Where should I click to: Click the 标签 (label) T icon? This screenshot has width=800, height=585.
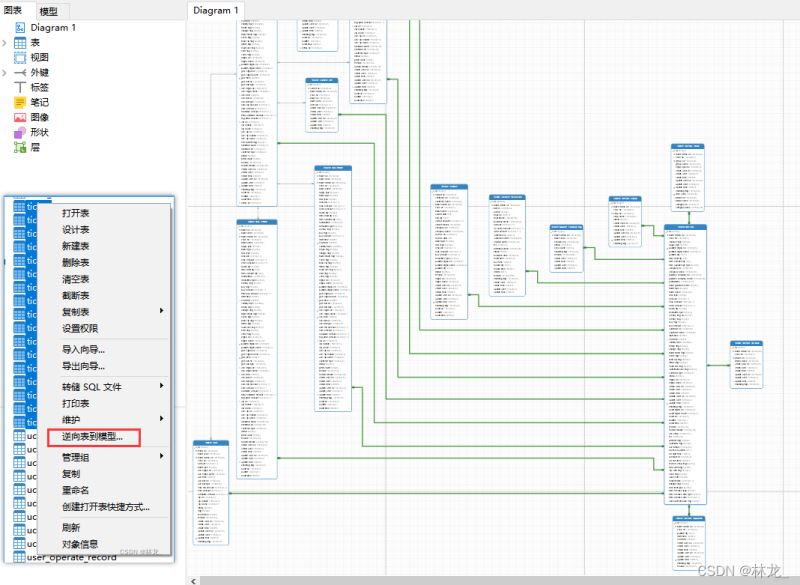pyautogui.click(x=20, y=87)
